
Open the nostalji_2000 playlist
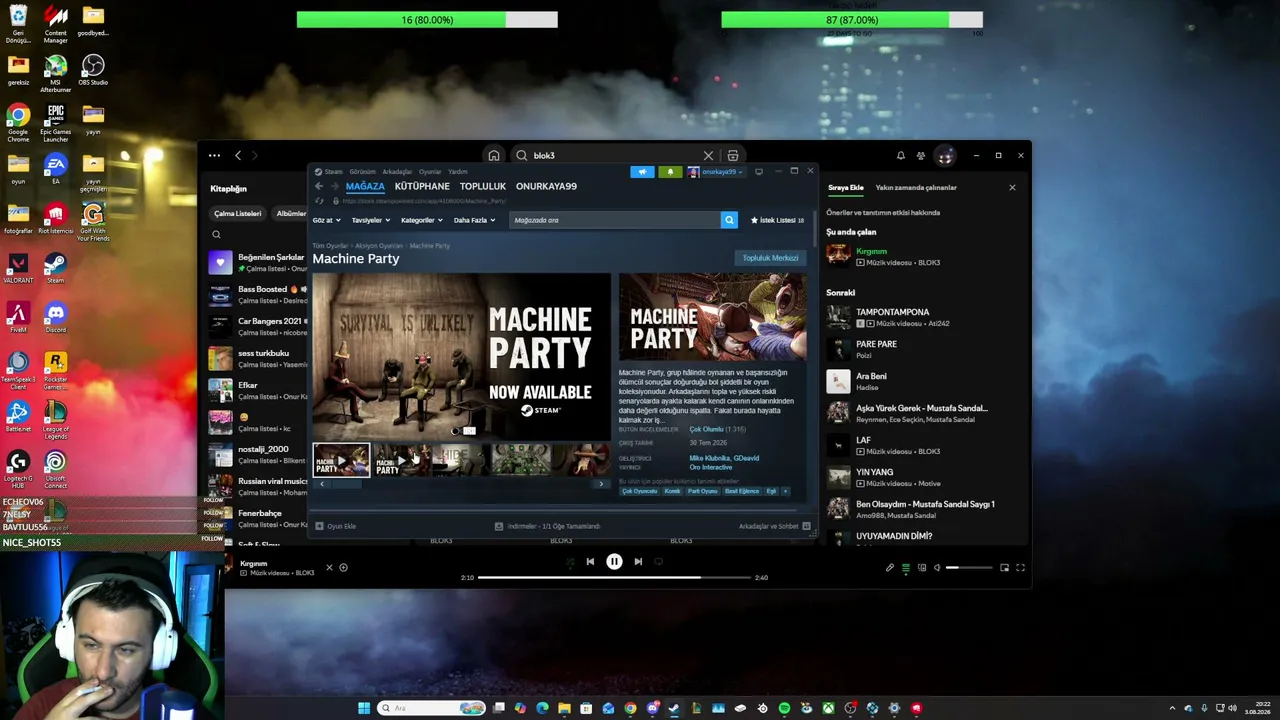[258, 454]
